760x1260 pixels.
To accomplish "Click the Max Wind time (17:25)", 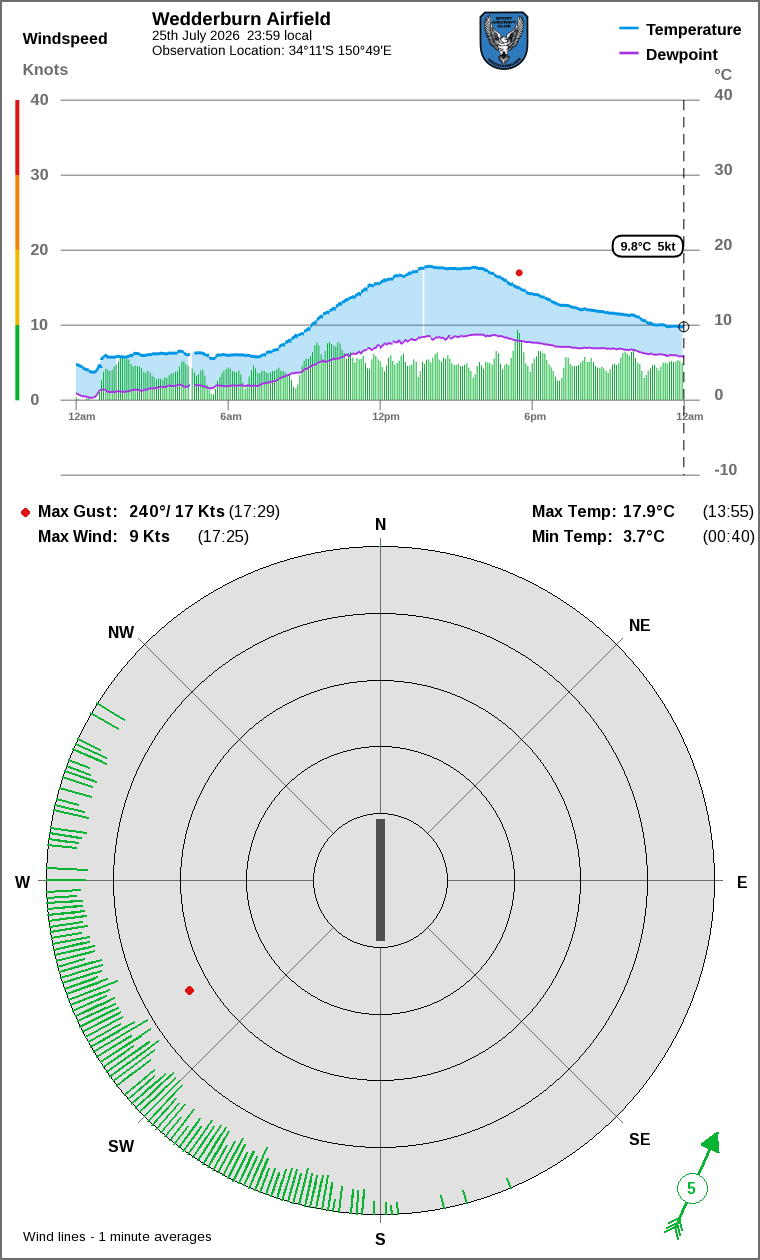I will tap(223, 536).
